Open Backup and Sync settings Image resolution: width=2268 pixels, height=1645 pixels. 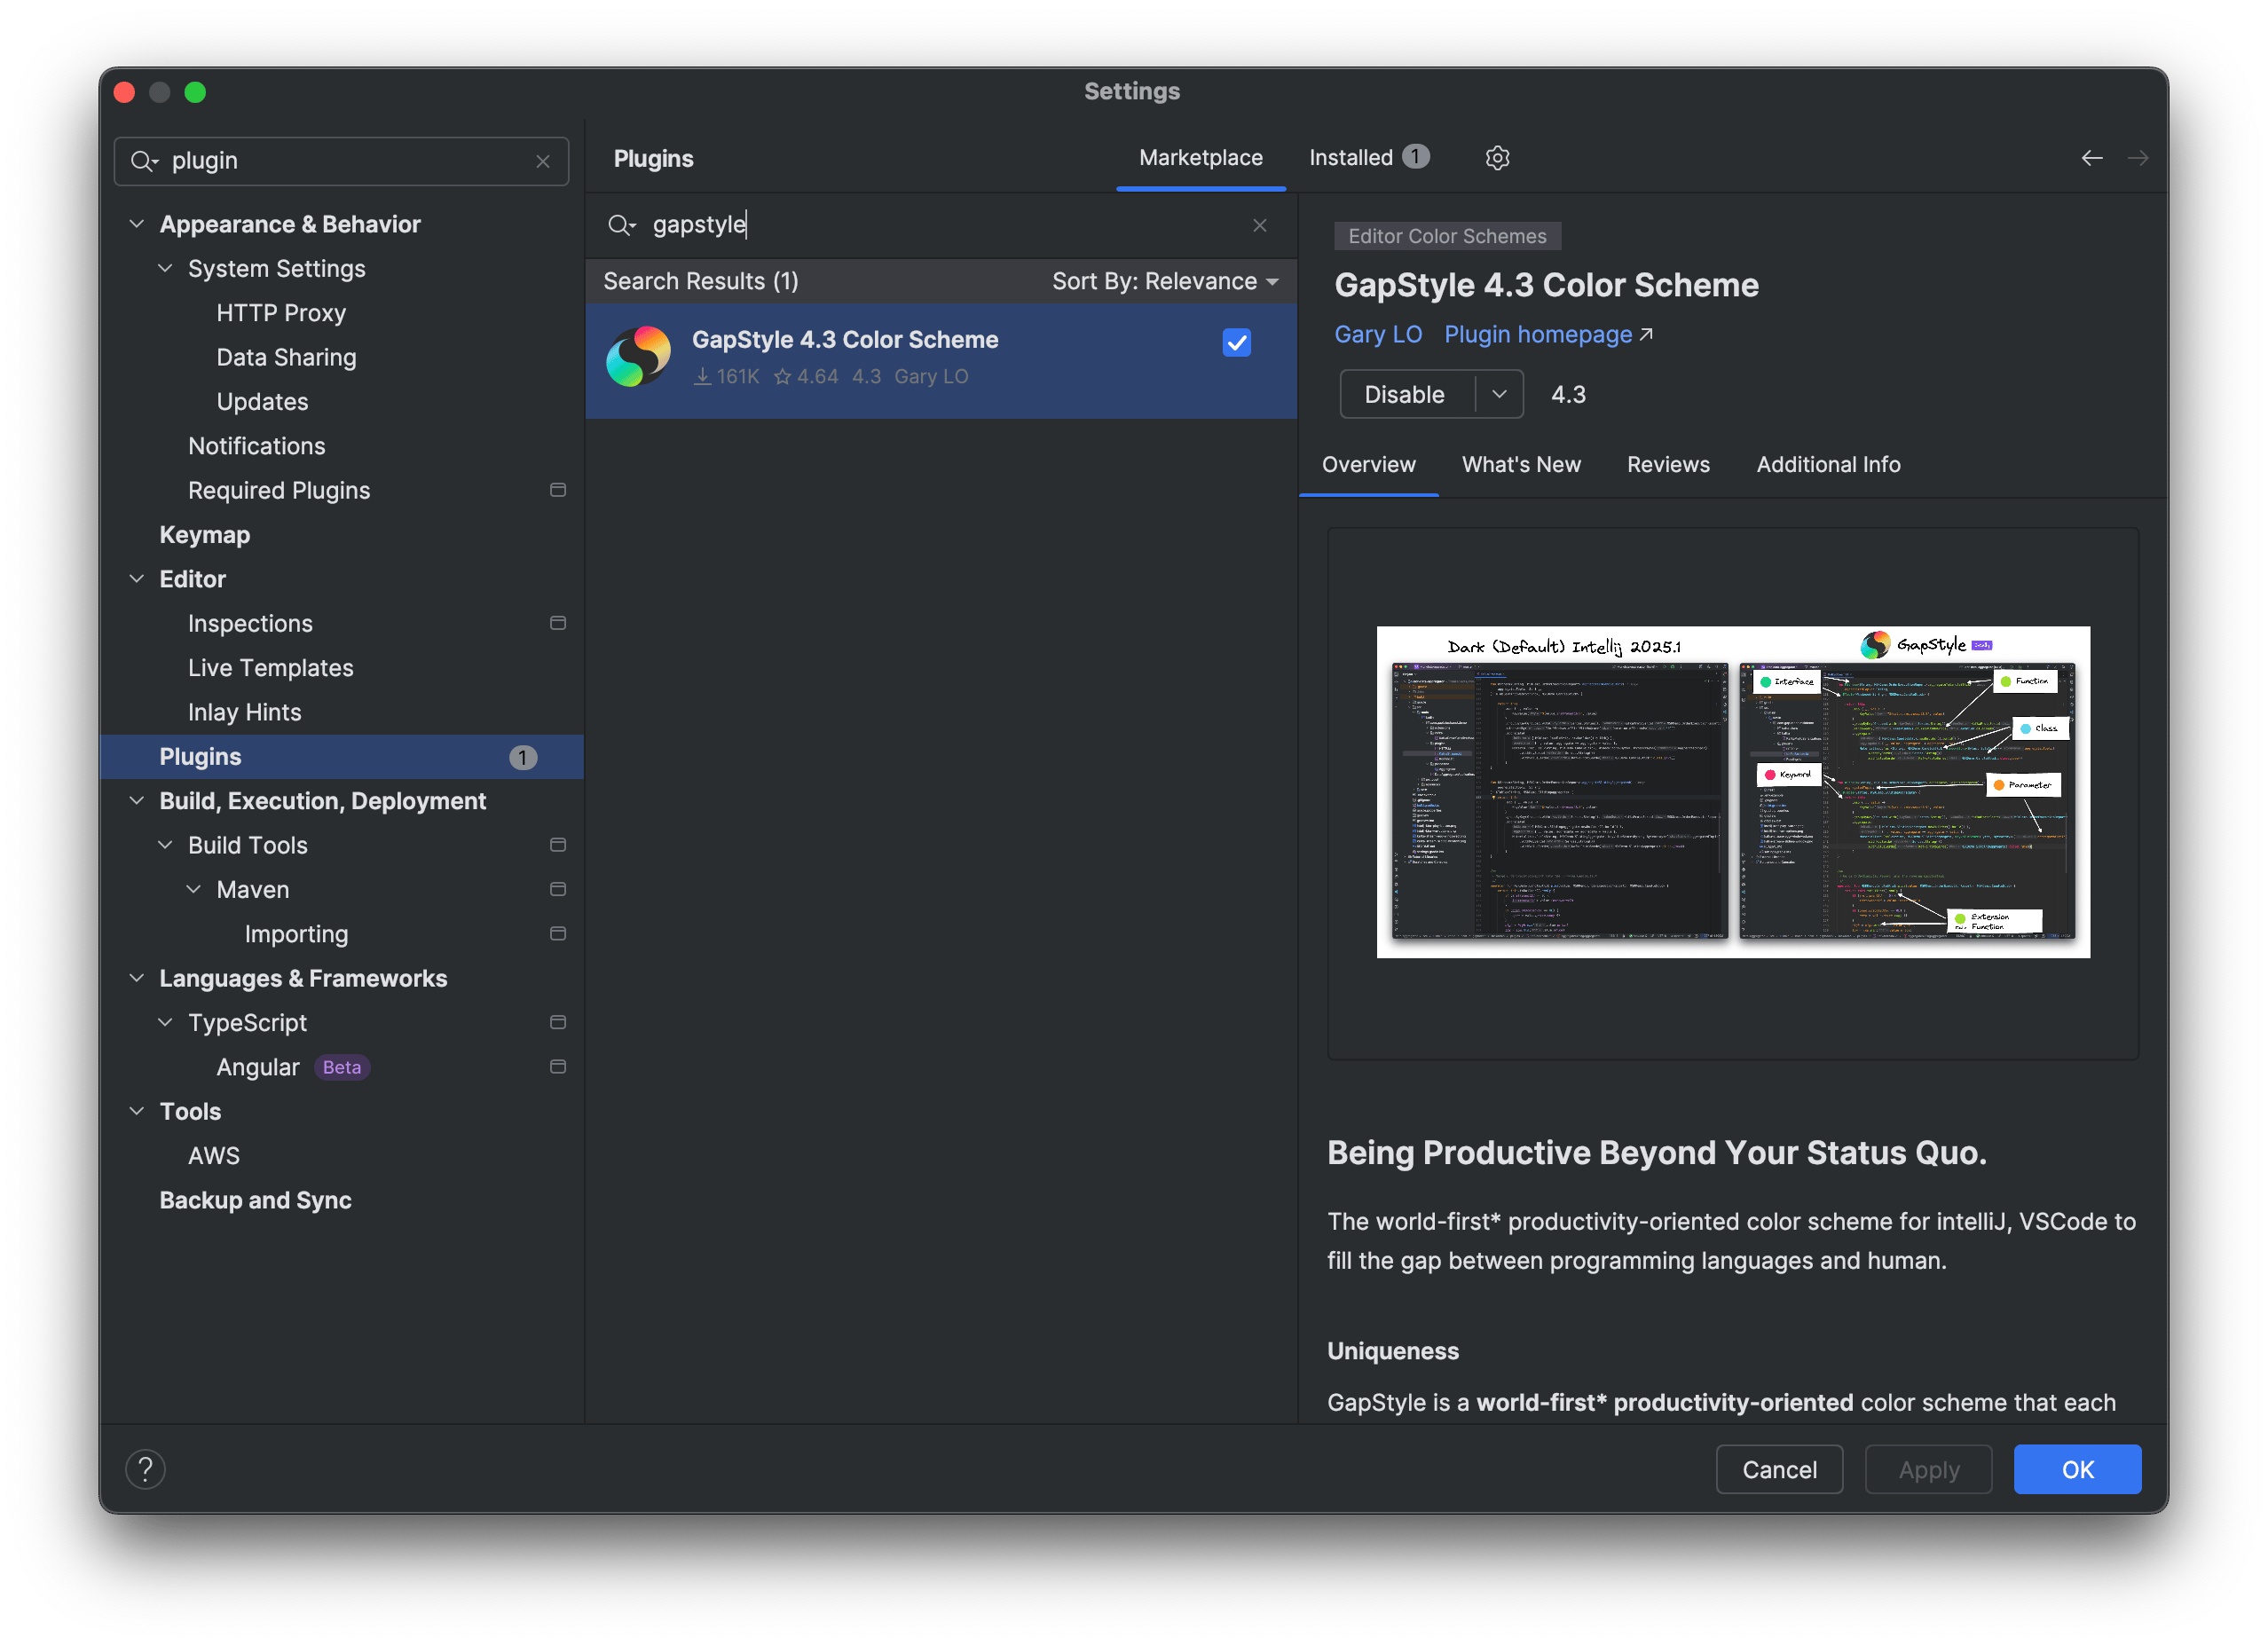coord(255,1200)
